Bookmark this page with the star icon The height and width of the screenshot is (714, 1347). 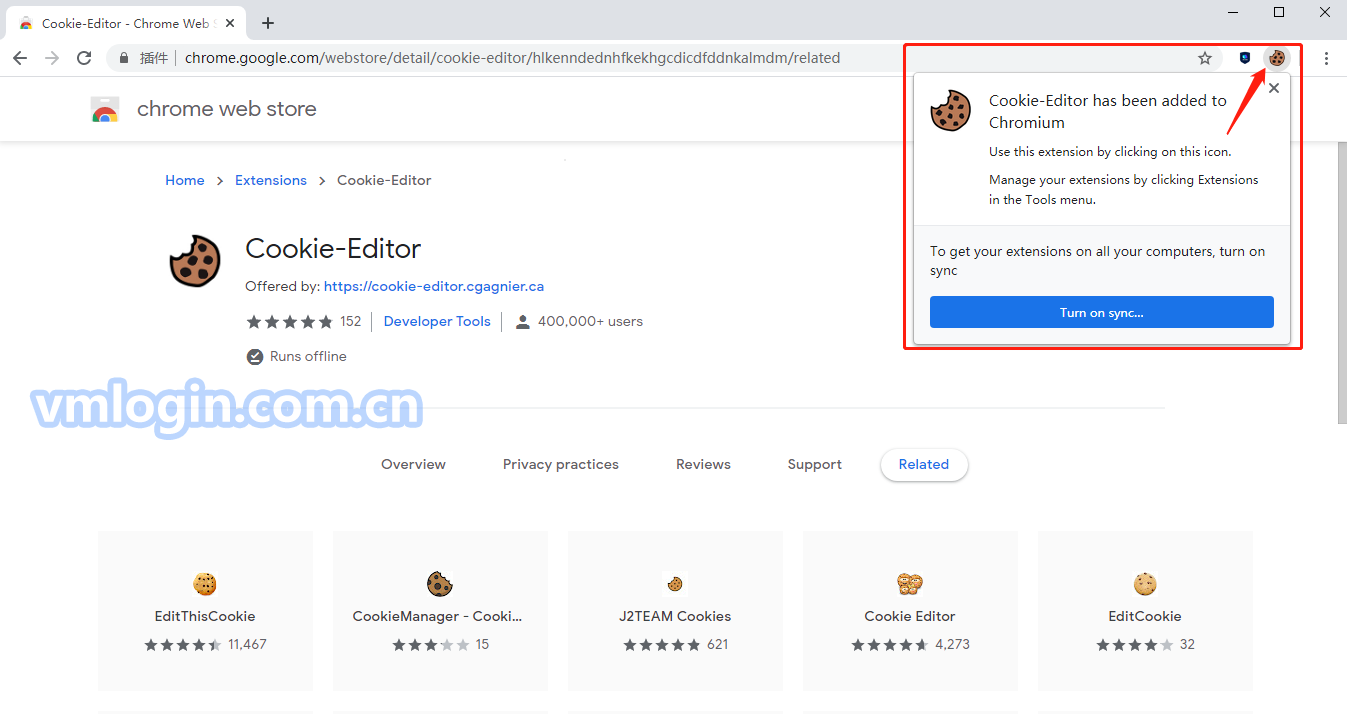click(x=1205, y=58)
